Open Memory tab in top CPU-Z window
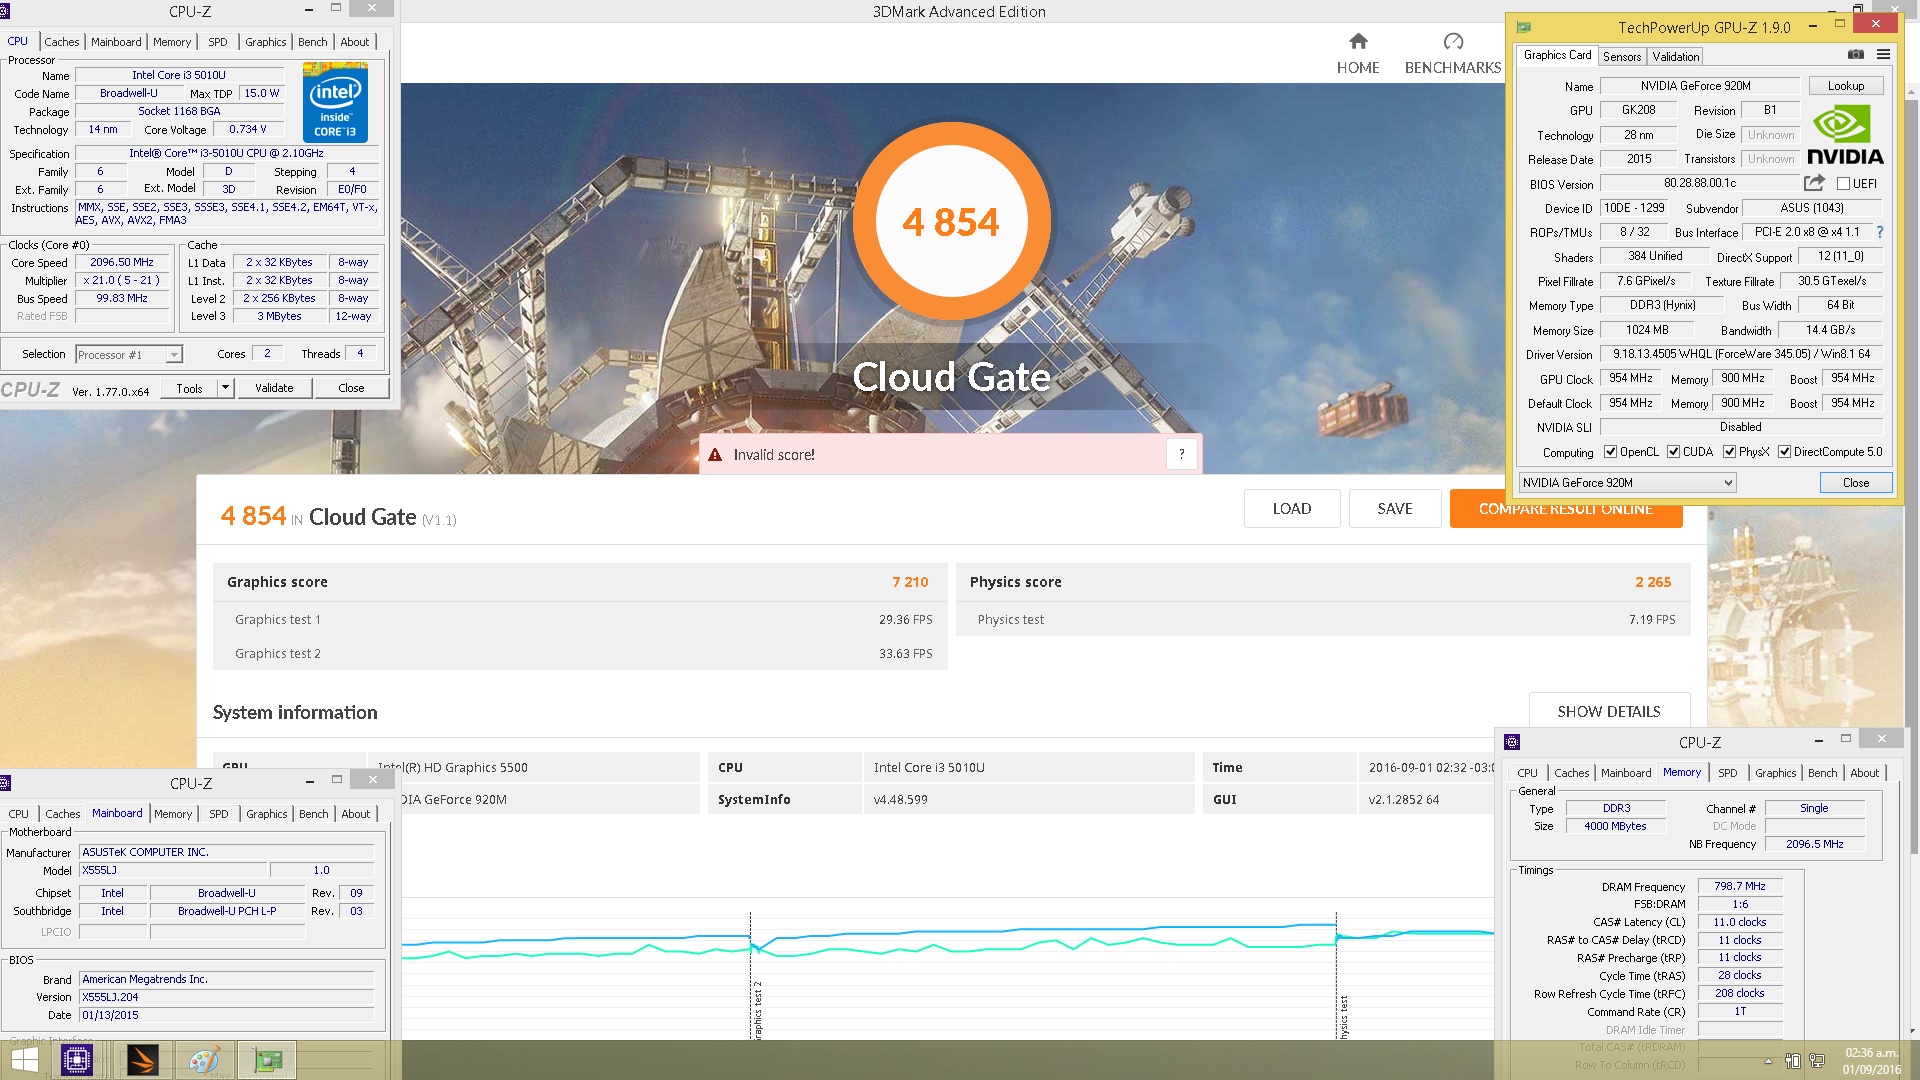The width and height of the screenshot is (1920, 1080). click(172, 42)
